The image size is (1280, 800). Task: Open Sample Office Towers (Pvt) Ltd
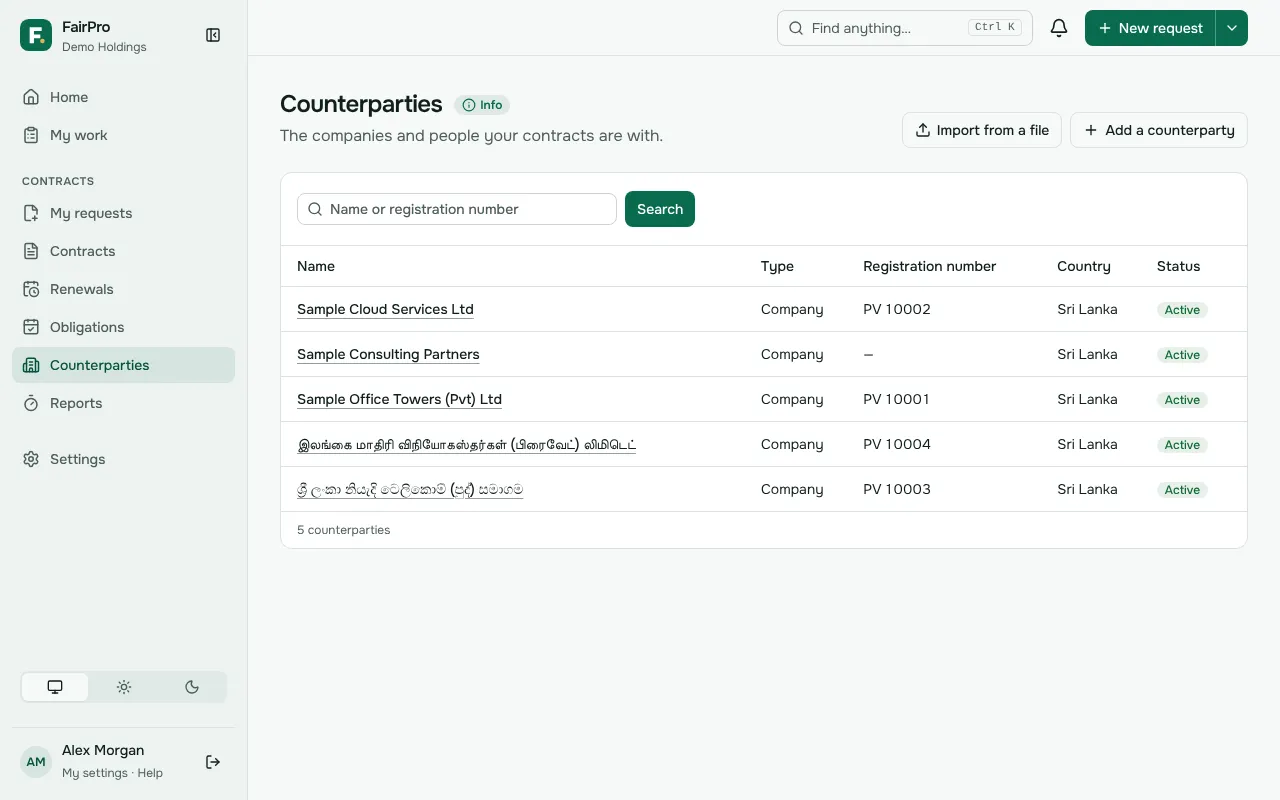(x=399, y=399)
